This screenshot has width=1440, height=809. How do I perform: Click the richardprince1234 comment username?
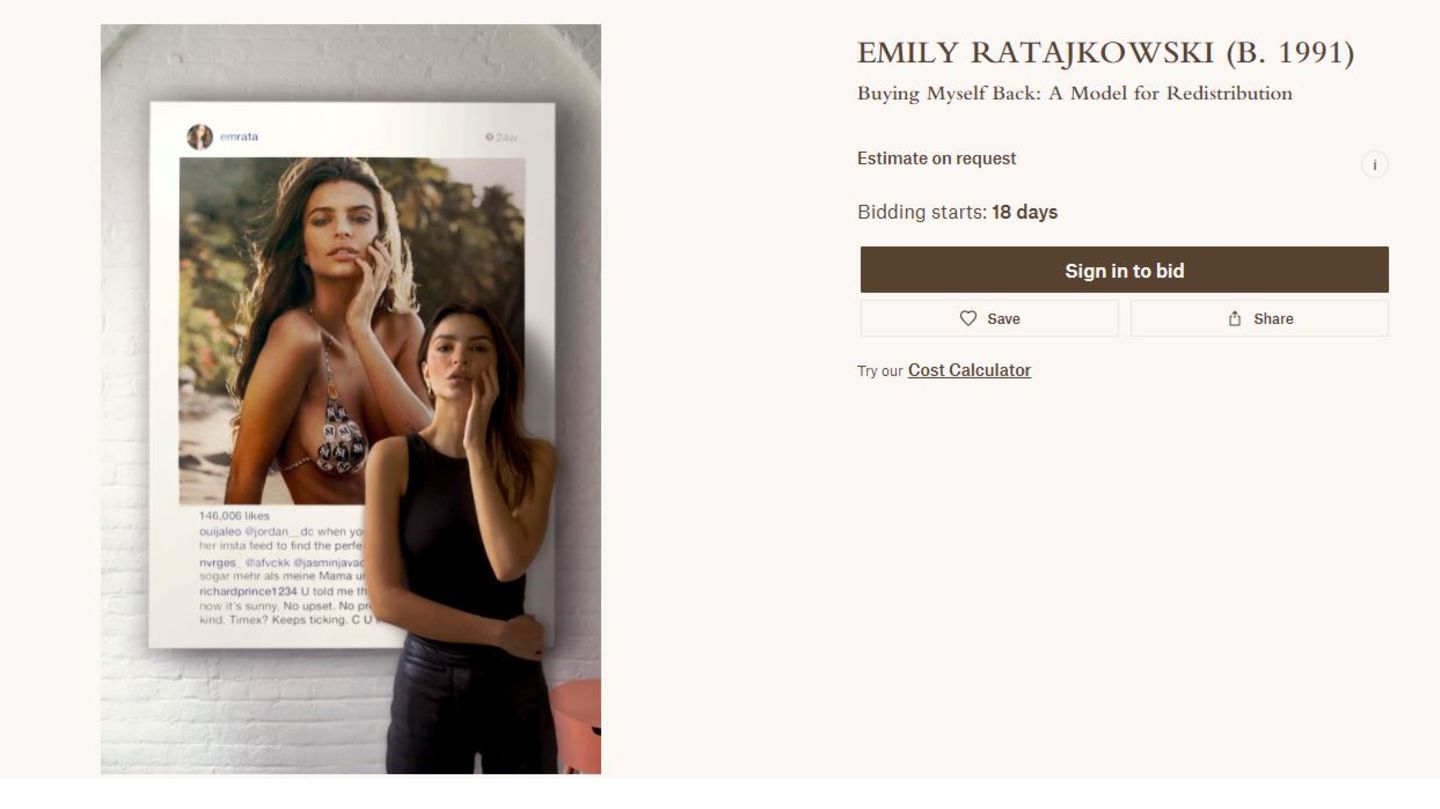click(248, 591)
